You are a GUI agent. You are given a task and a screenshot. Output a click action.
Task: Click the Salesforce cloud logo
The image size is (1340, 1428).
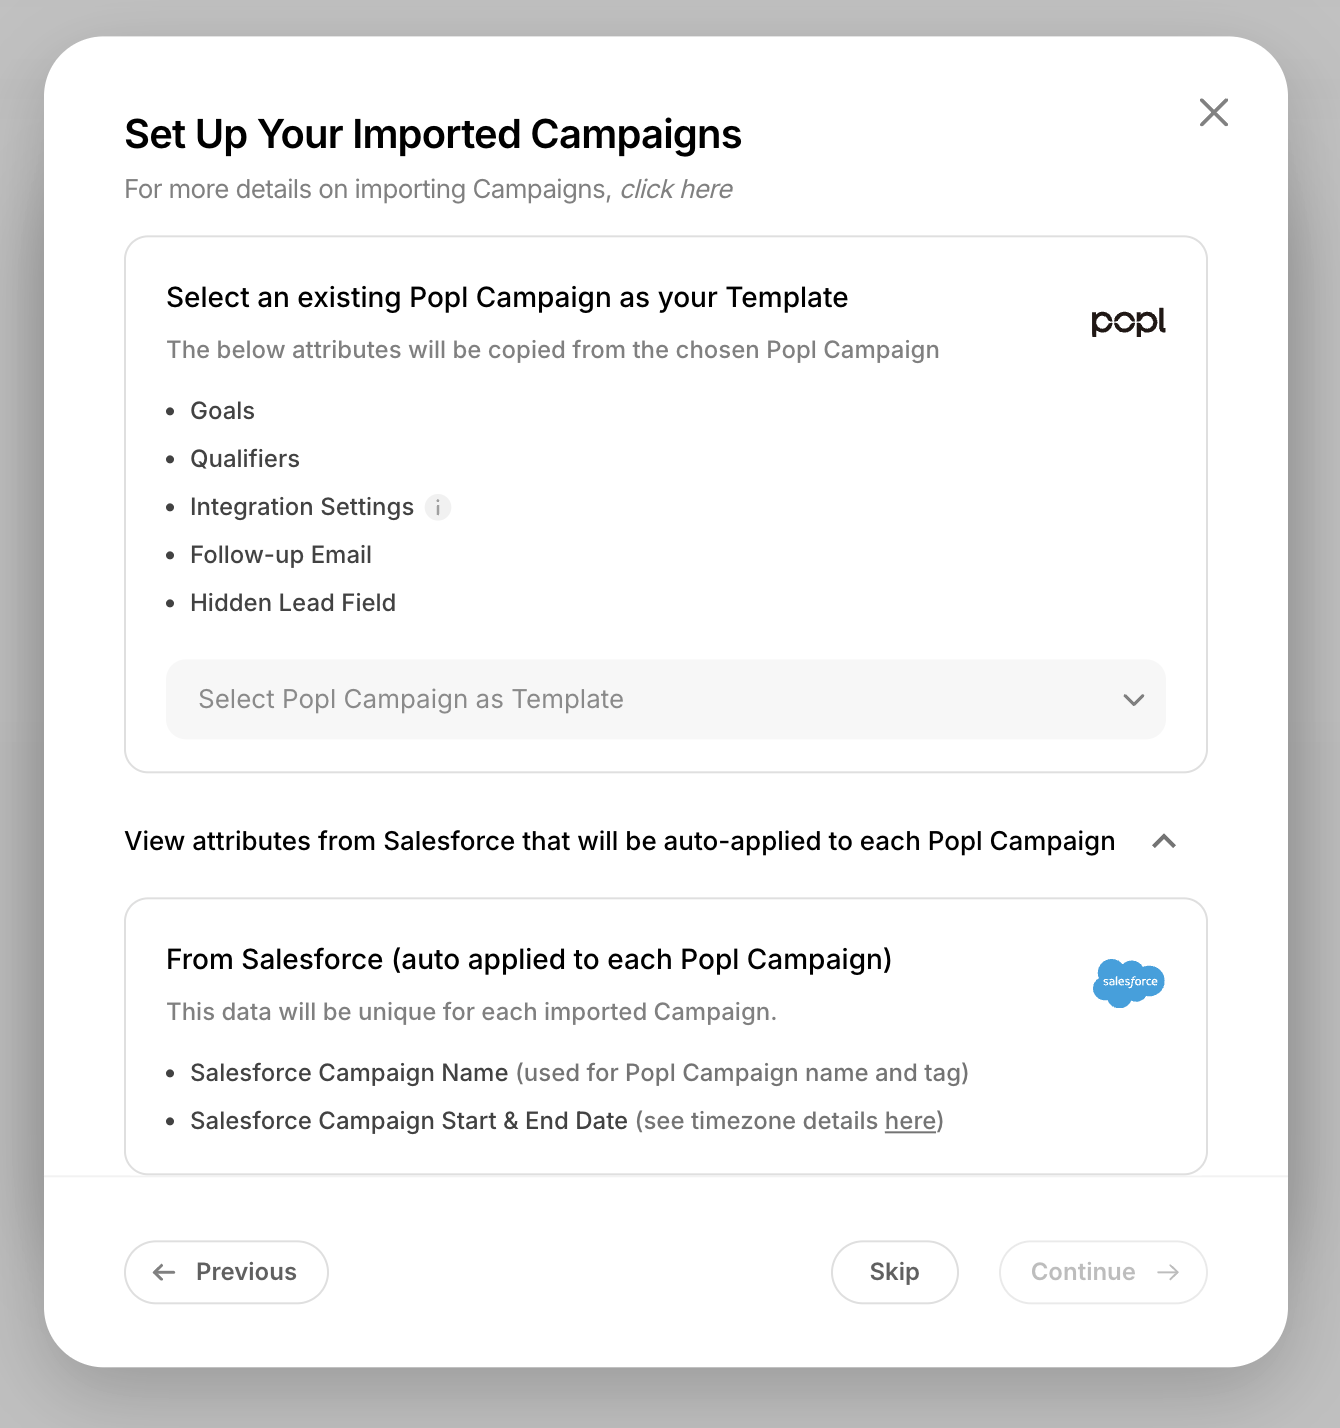(x=1129, y=982)
